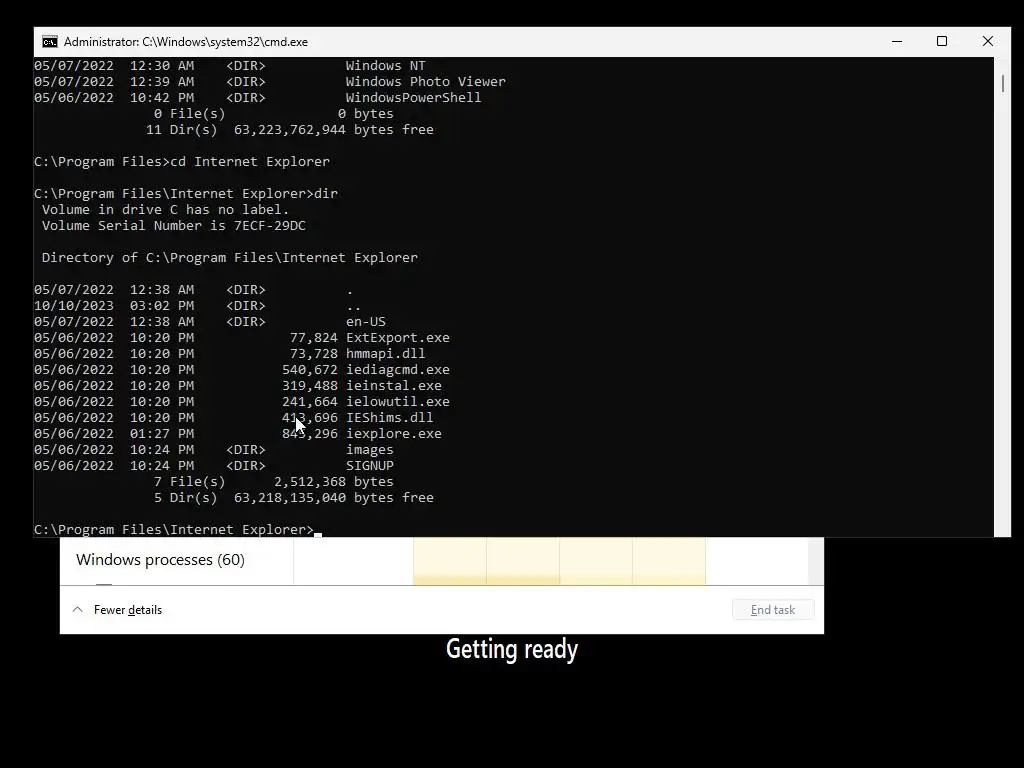The height and width of the screenshot is (768, 1024).
Task: Click the 77,824 file size value
Action: [313, 338]
